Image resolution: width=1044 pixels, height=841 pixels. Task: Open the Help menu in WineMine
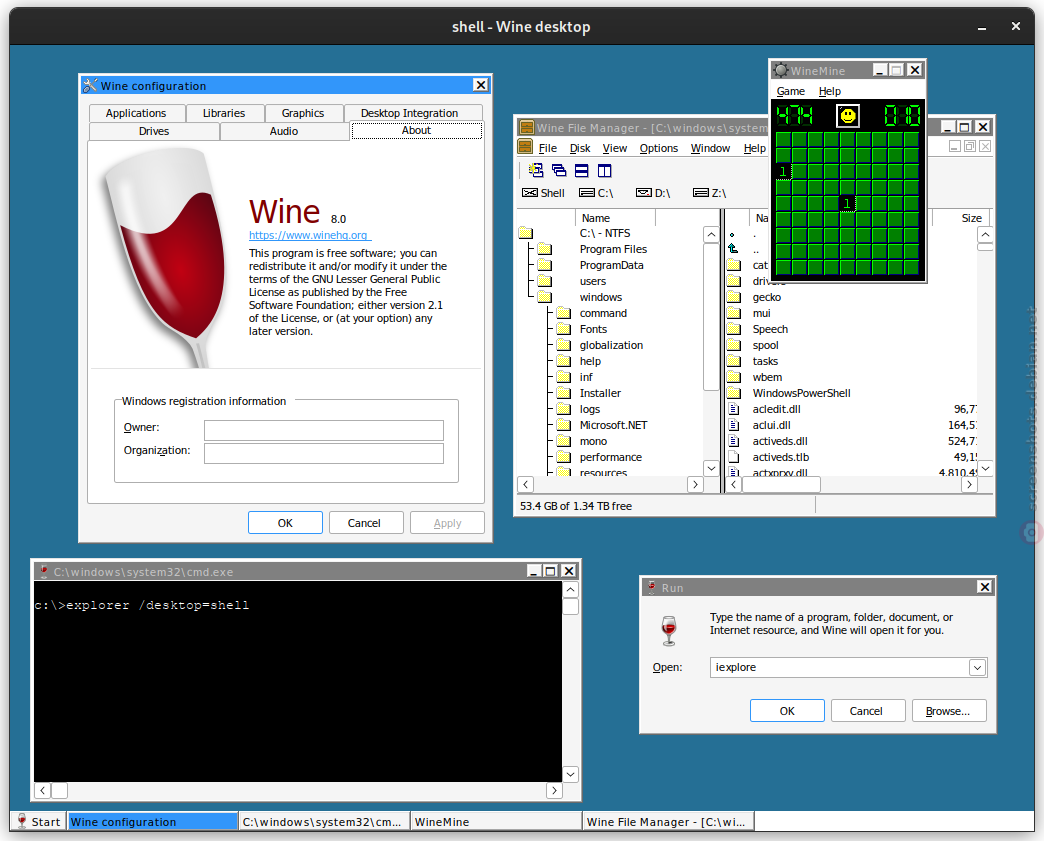pyautogui.click(x=830, y=91)
